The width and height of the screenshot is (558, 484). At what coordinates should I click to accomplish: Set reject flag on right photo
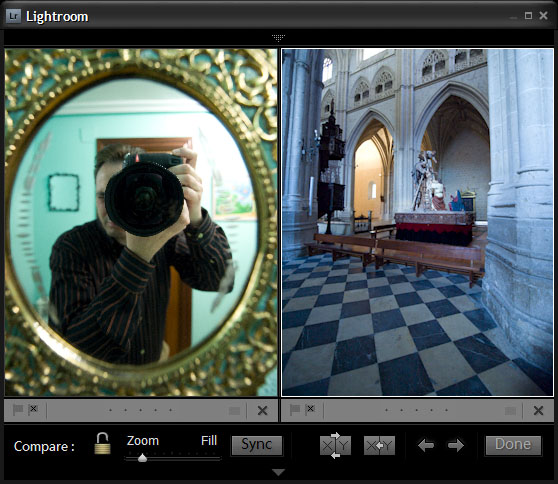pos(310,409)
